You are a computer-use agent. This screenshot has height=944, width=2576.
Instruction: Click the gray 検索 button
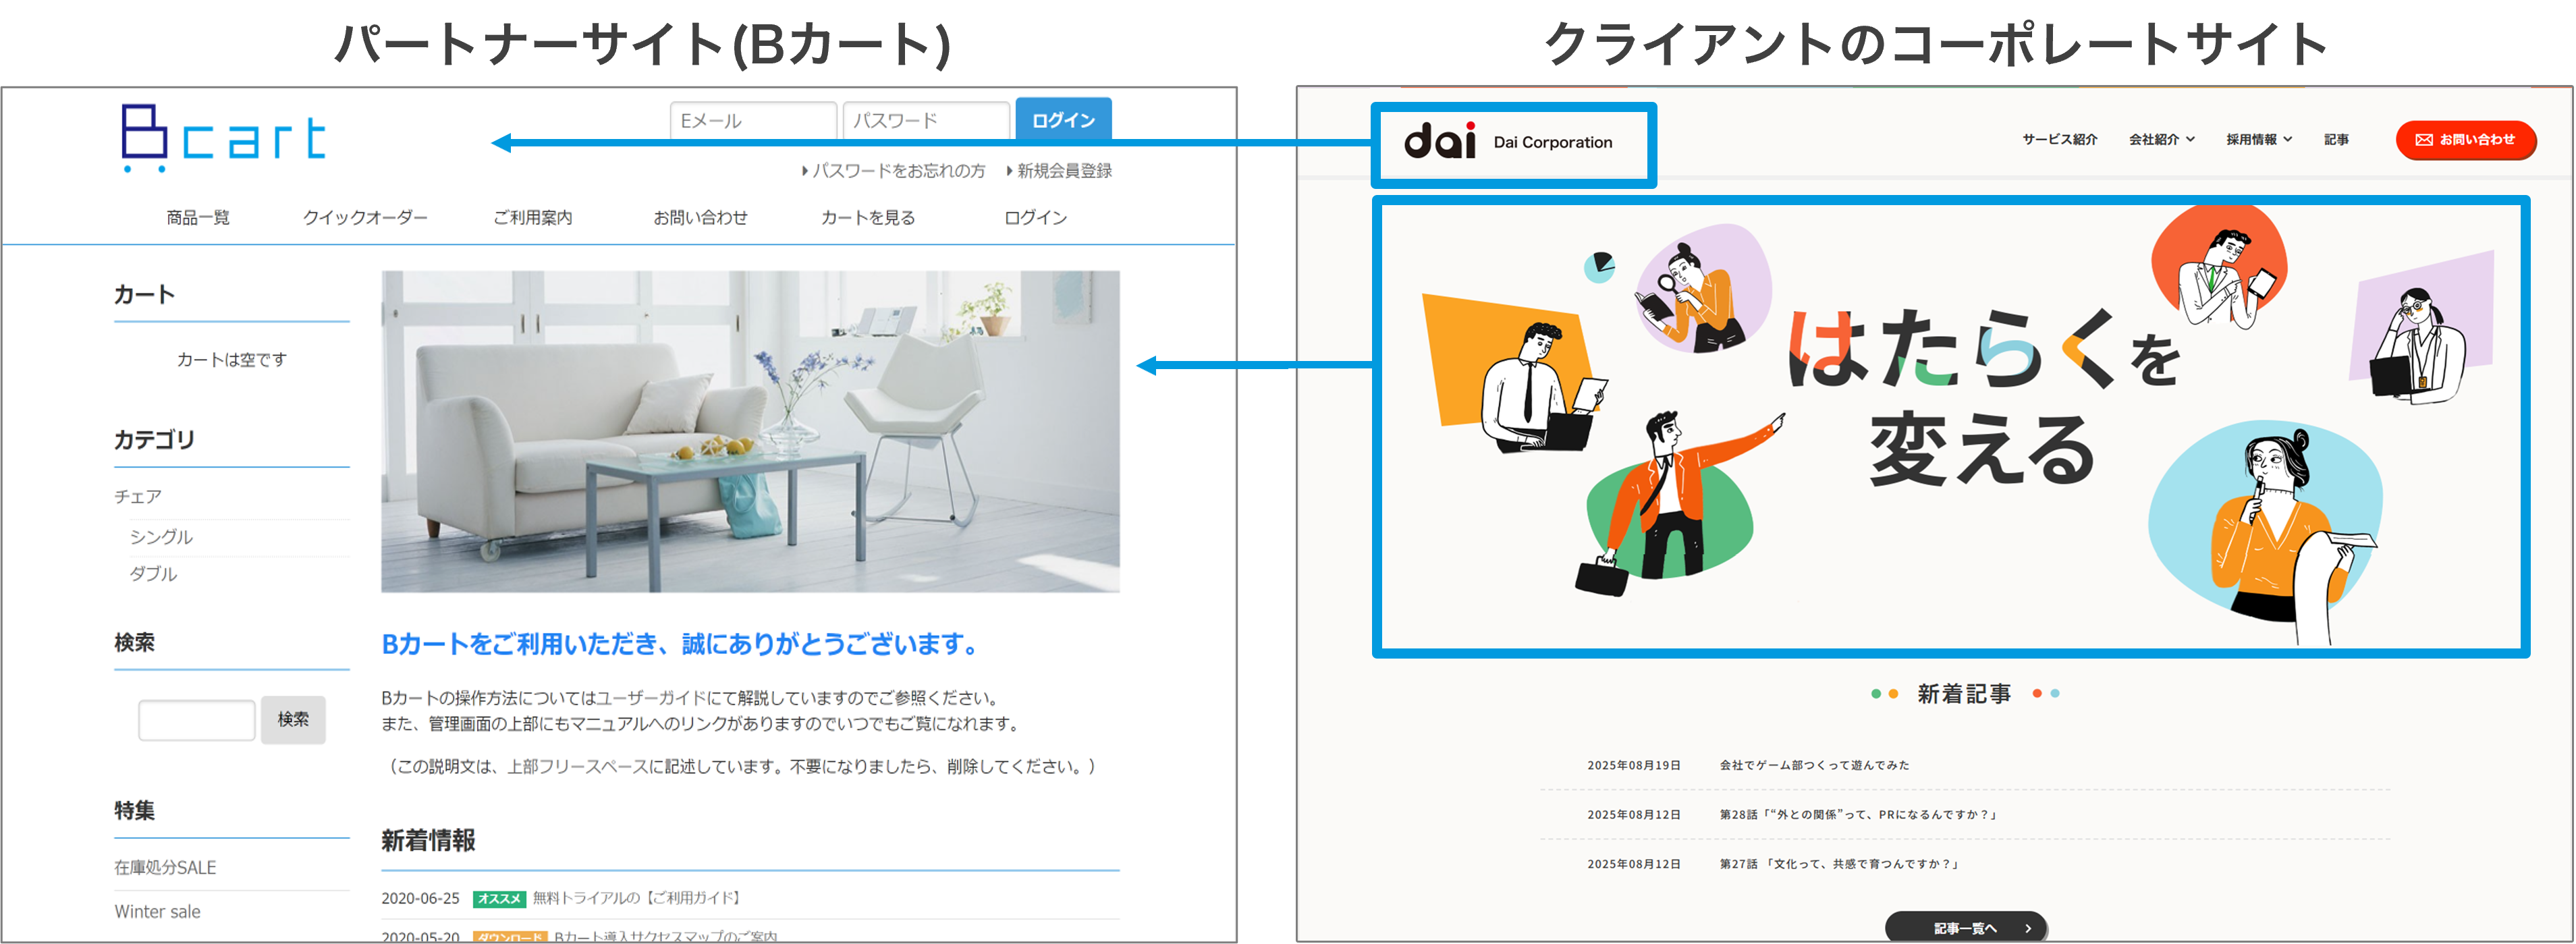tap(293, 720)
